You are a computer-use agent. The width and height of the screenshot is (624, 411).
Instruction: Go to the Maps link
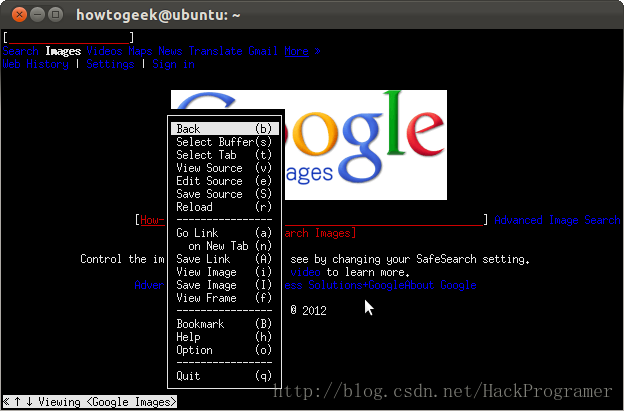140,51
